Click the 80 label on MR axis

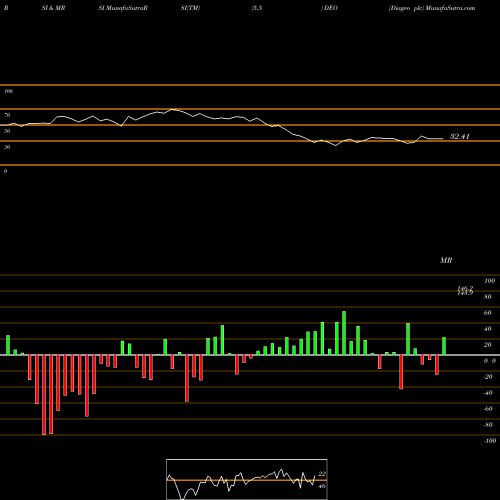point(488,297)
